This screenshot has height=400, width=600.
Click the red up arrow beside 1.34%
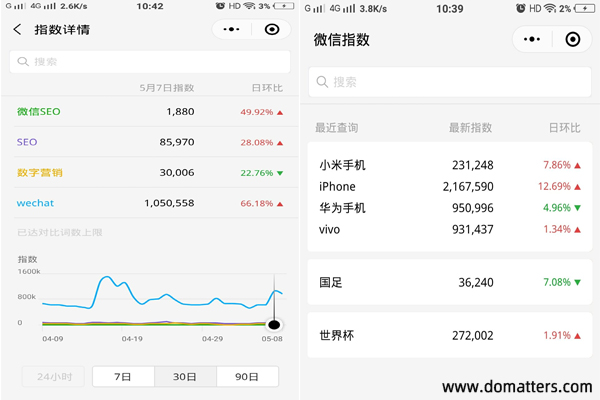point(577,230)
